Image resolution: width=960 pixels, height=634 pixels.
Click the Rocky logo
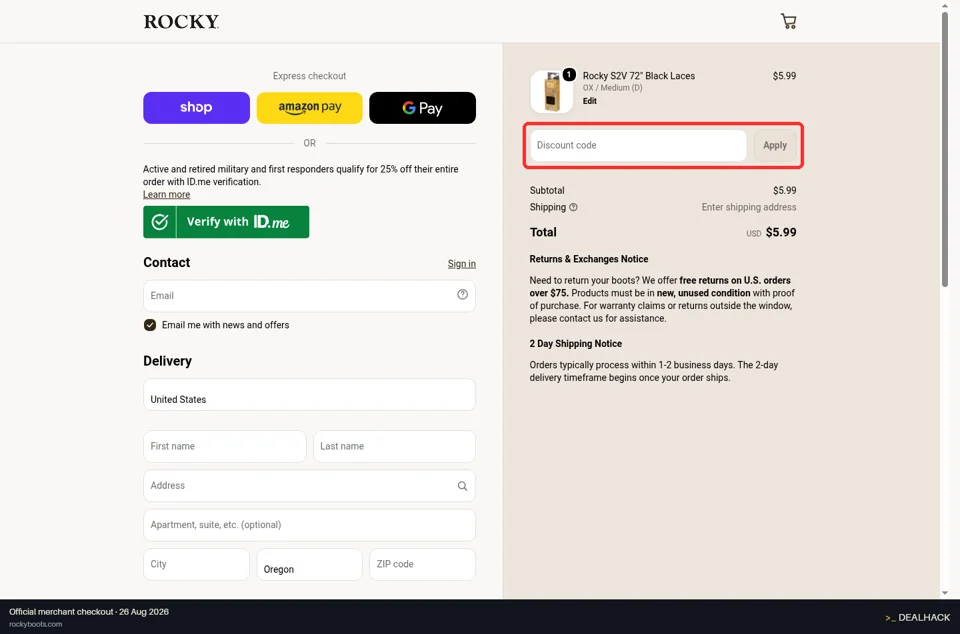(181, 22)
